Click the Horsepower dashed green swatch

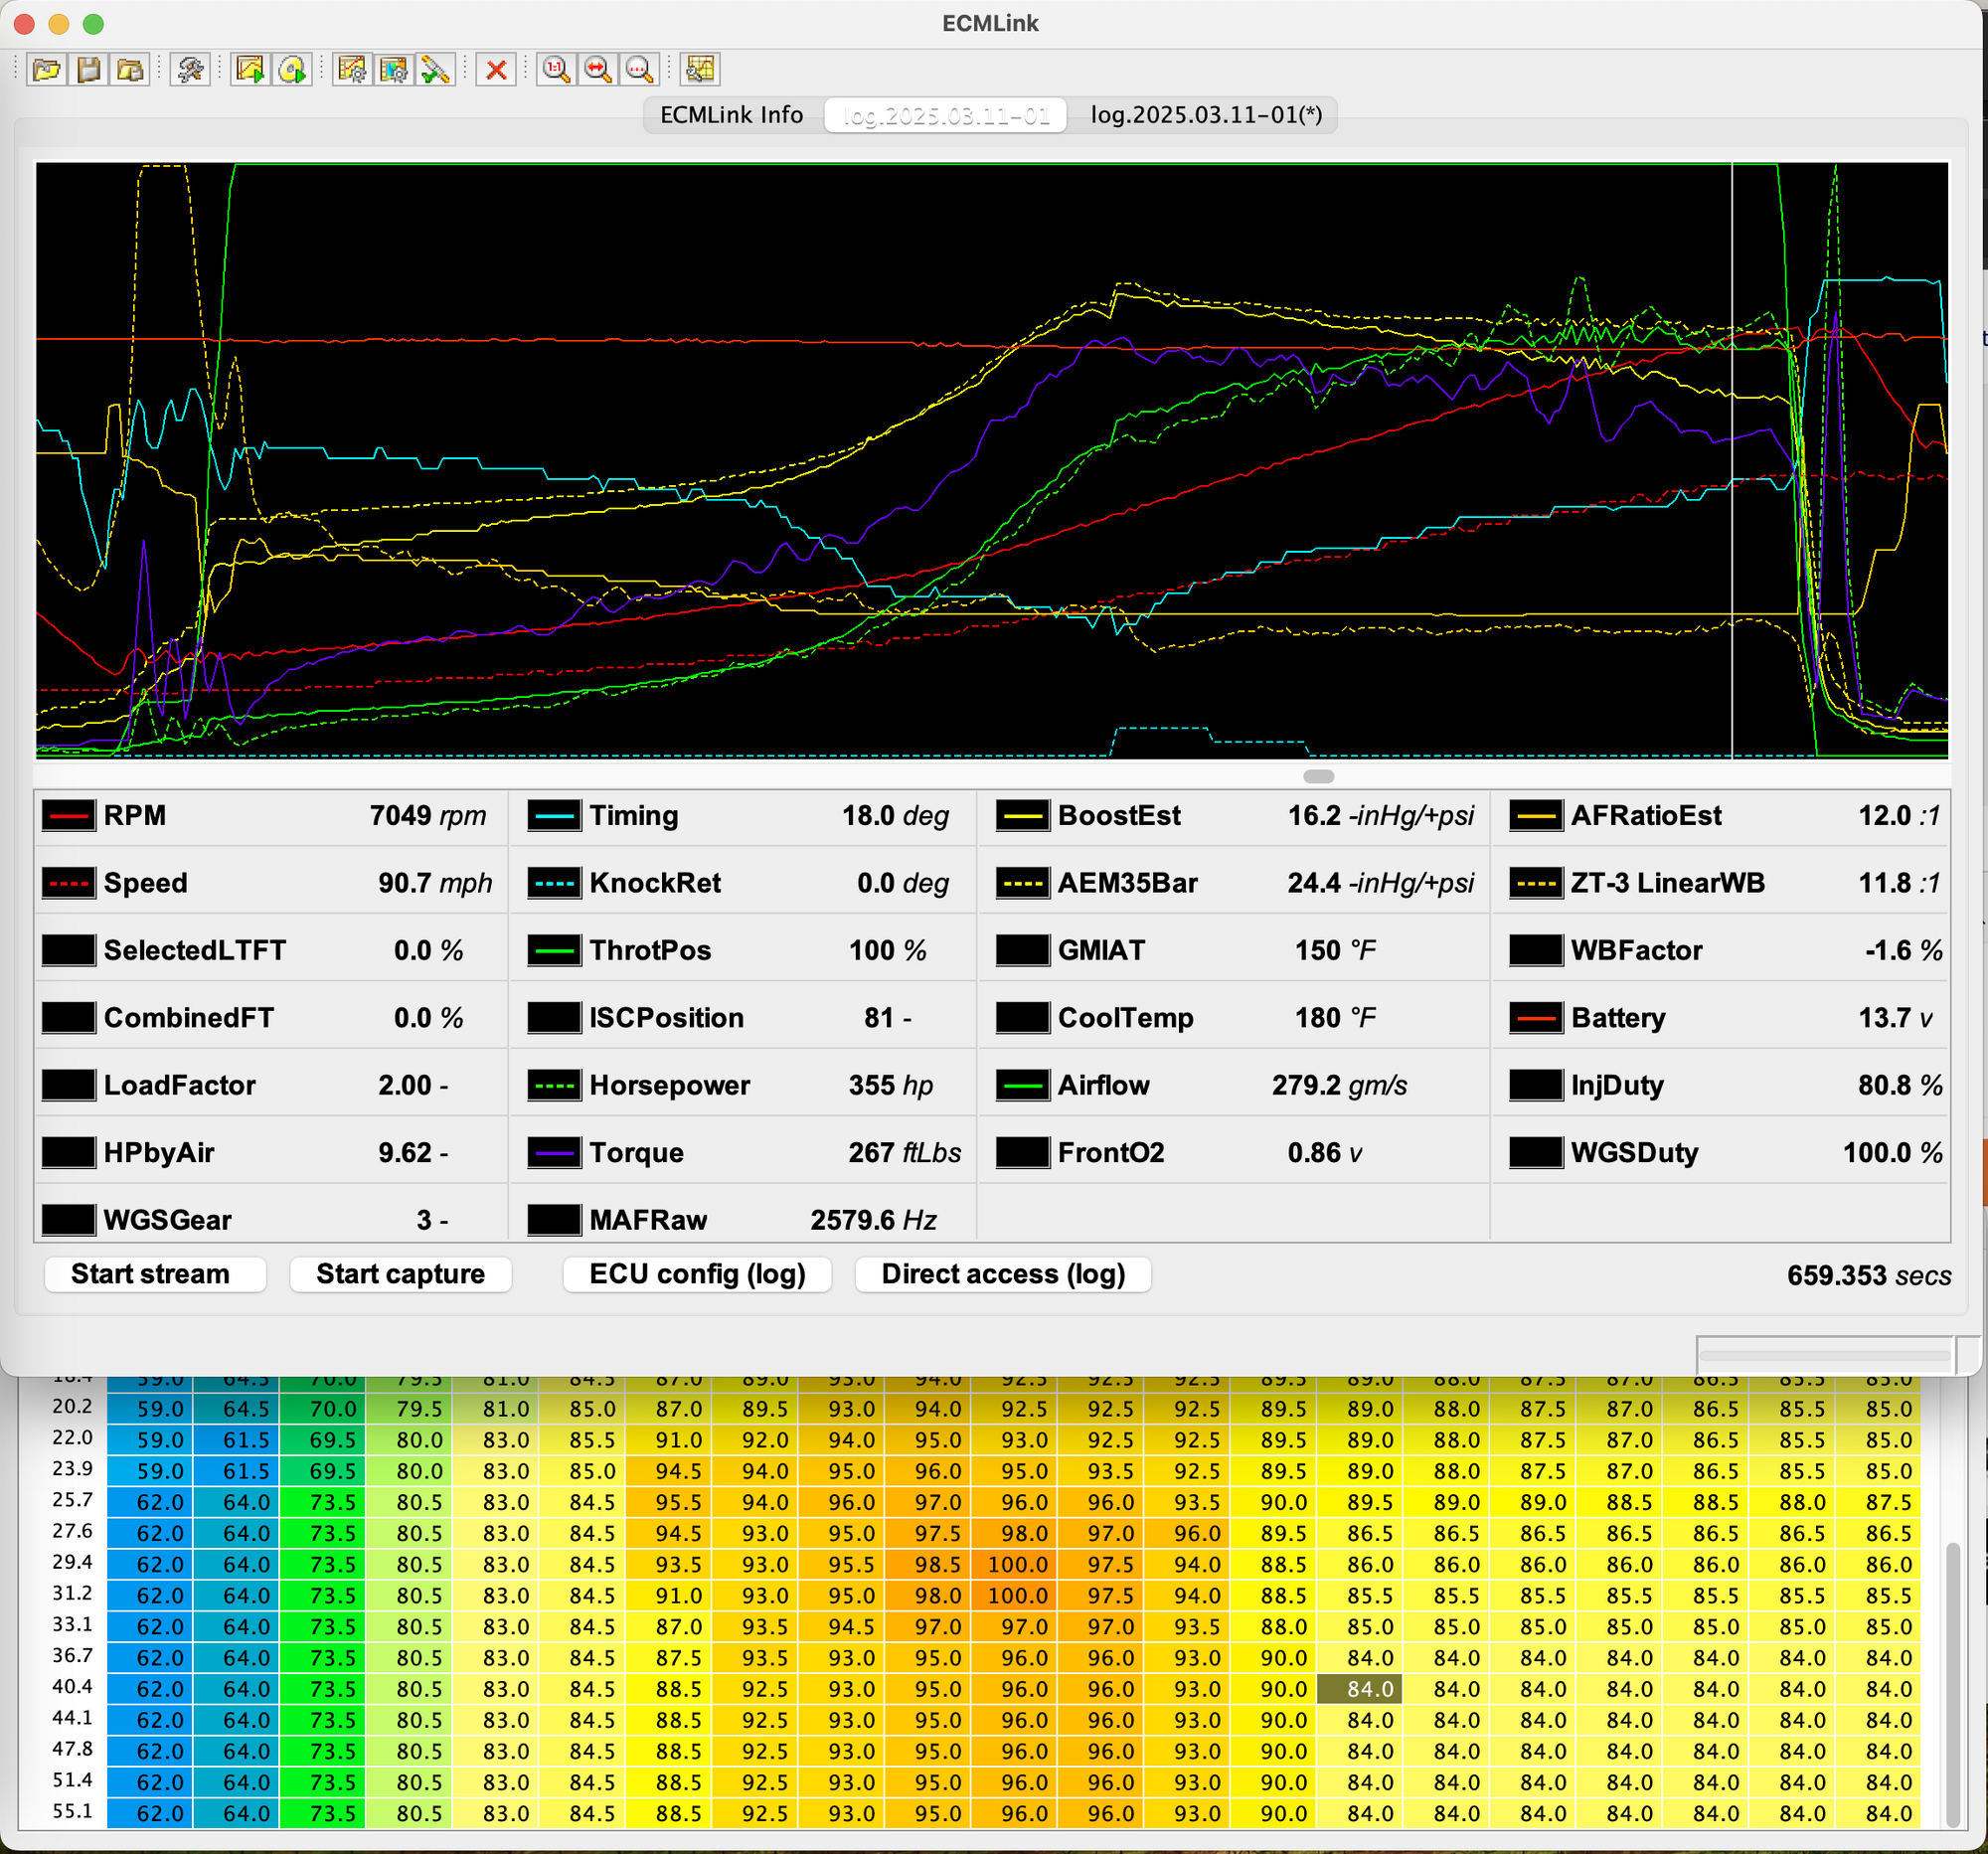(554, 1085)
